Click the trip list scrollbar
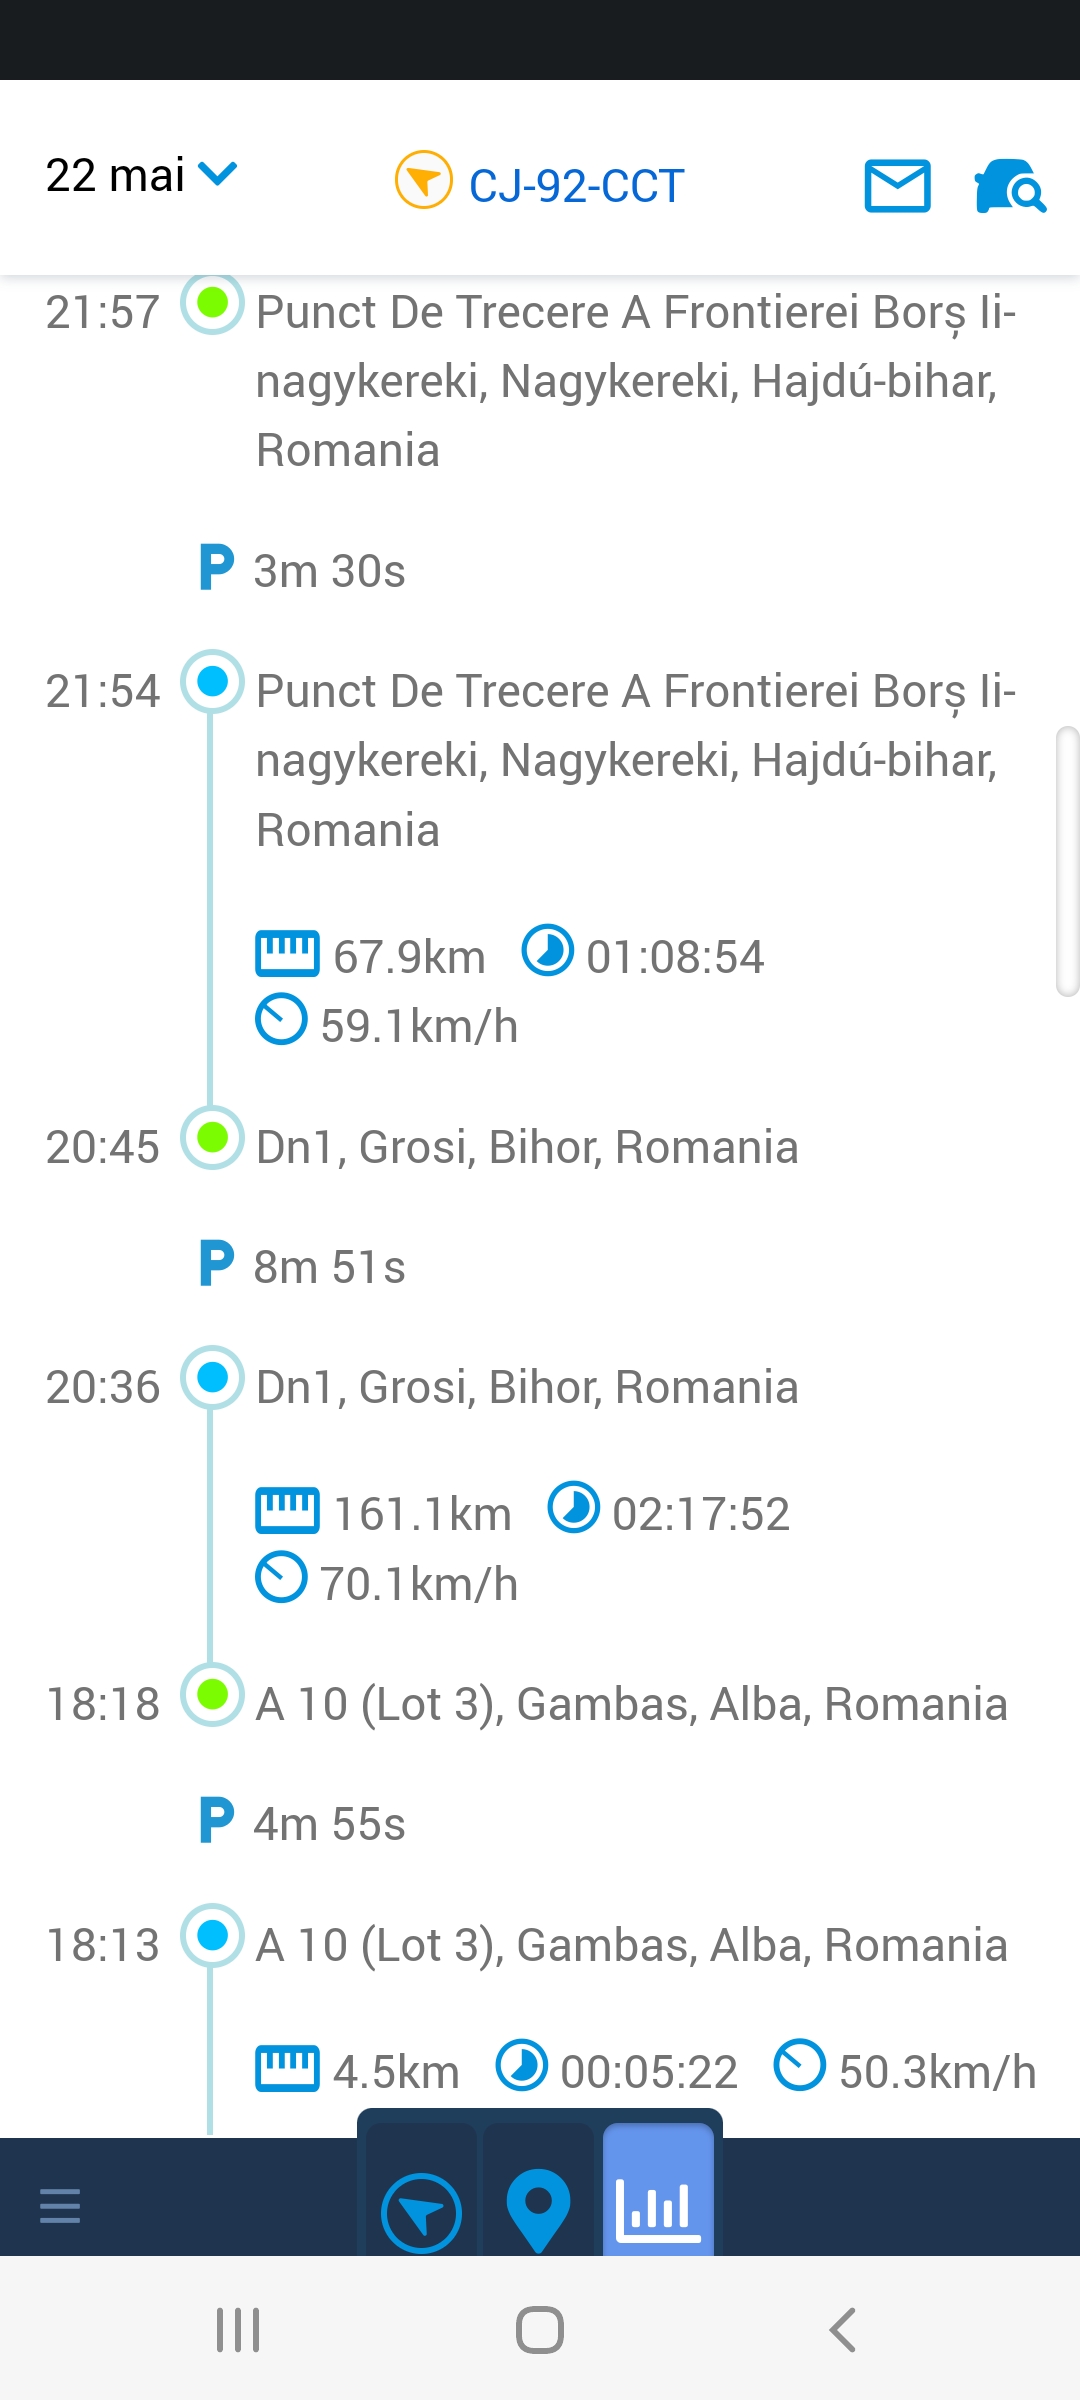 (1067, 861)
